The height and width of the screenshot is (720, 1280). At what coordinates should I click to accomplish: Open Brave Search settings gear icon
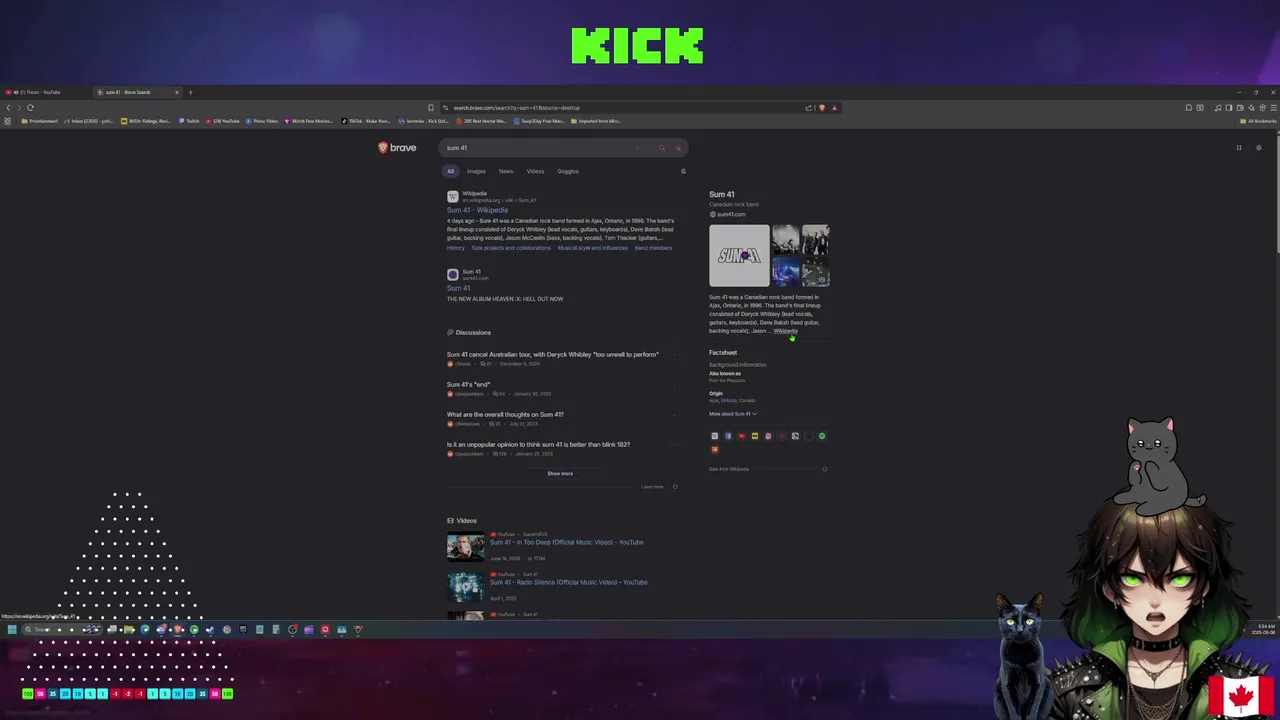click(x=1258, y=148)
